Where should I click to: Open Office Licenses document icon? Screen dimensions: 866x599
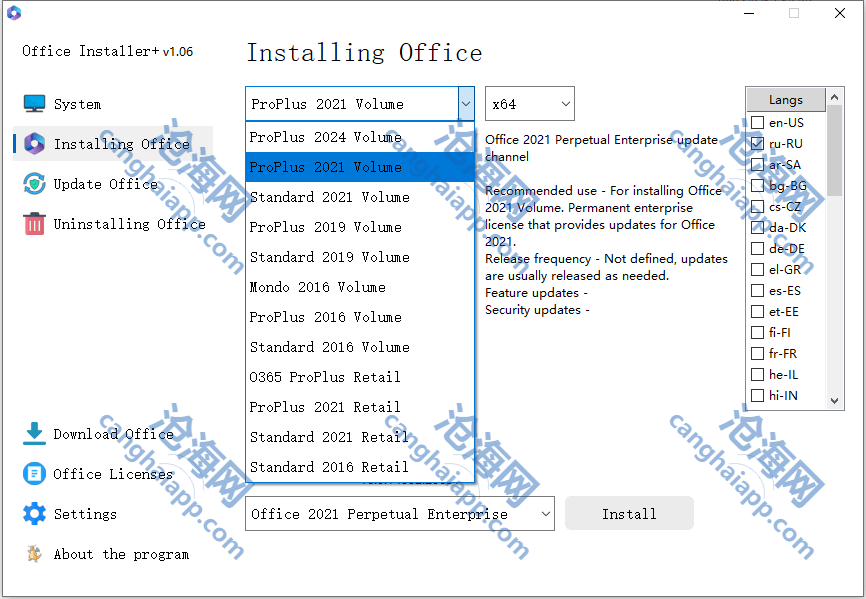click(35, 474)
